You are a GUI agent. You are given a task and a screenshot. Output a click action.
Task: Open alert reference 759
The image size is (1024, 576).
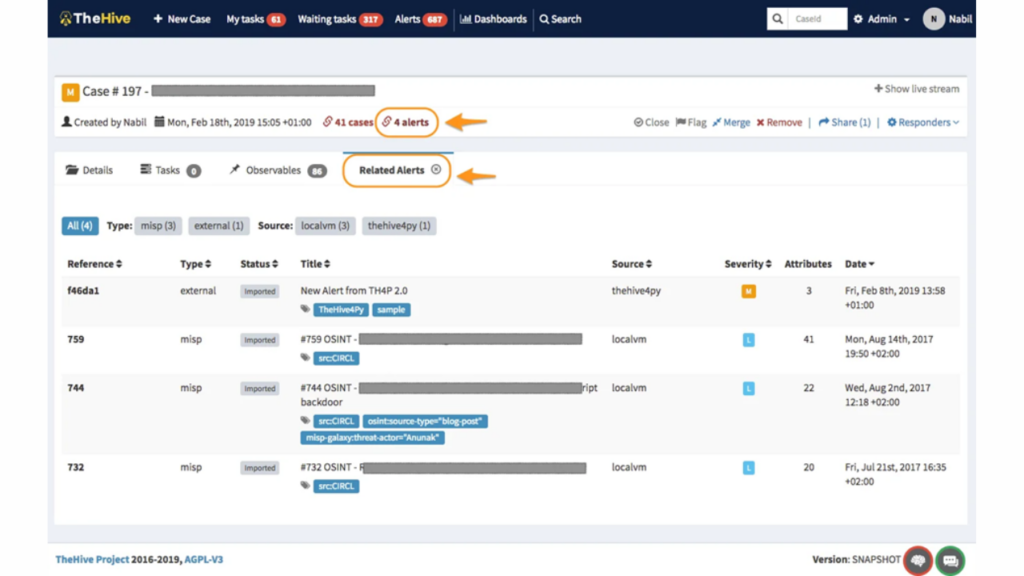pyautogui.click(x=76, y=339)
